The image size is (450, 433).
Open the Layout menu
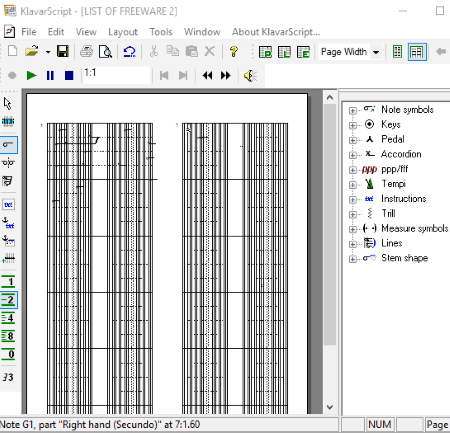pos(123,32)
